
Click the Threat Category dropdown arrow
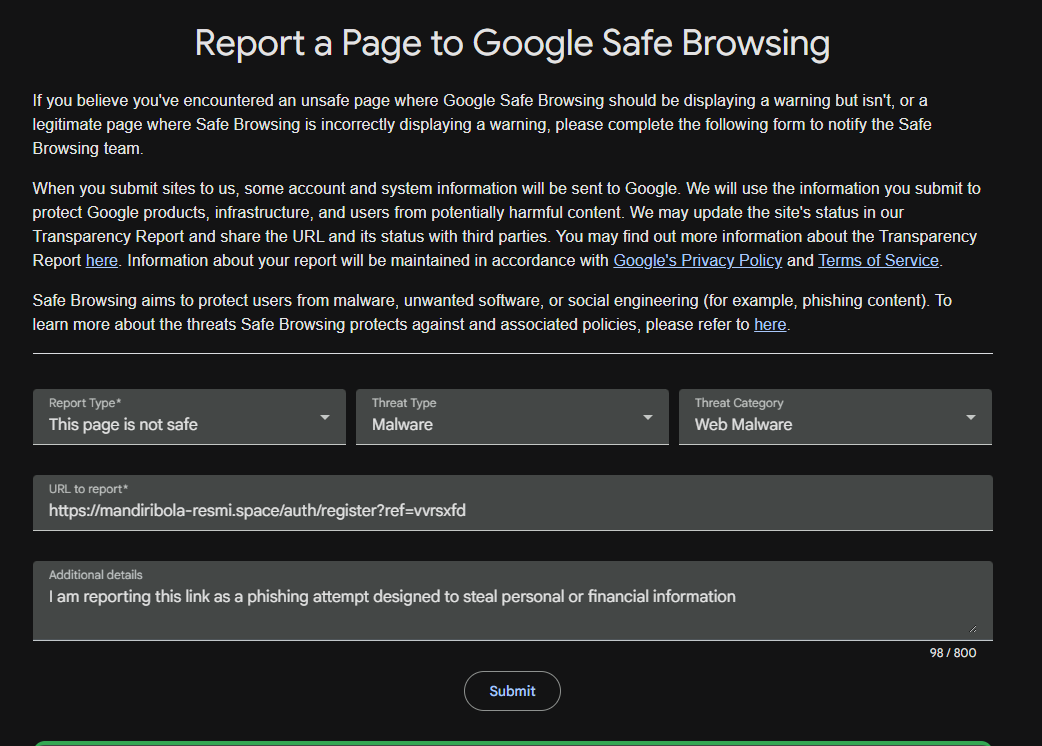click(971, 417)
